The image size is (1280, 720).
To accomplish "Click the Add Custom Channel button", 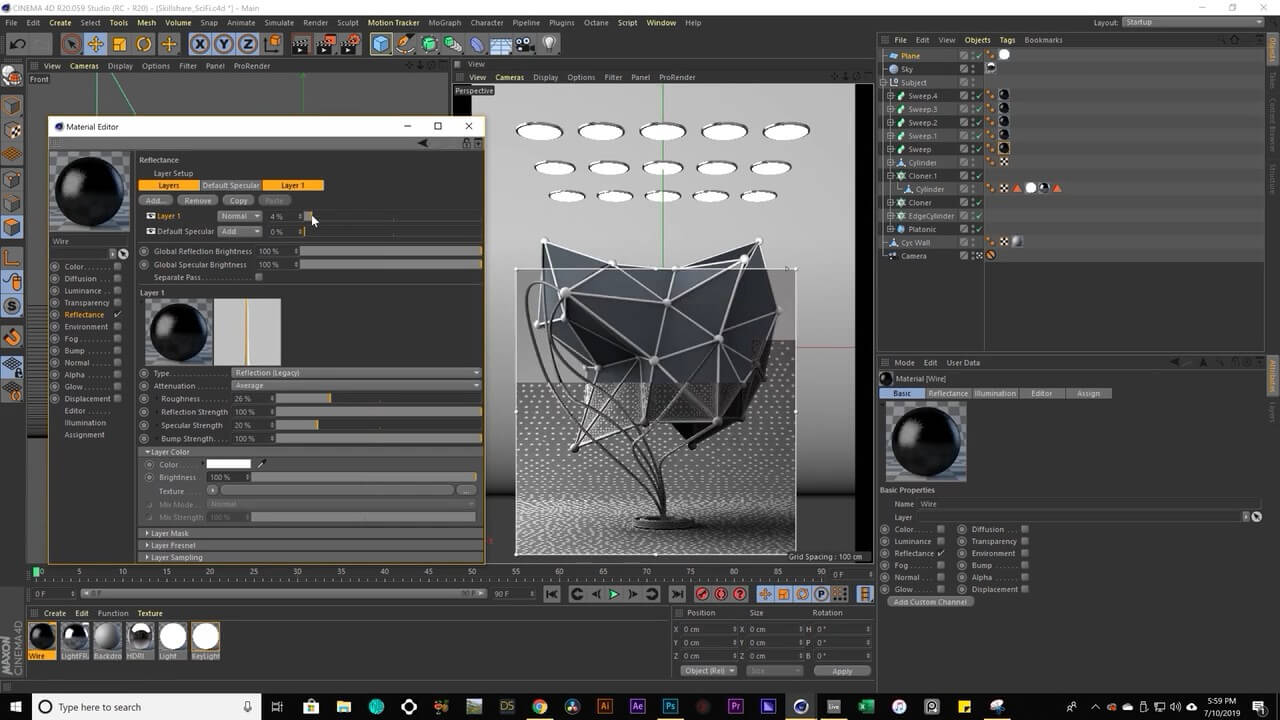I will tap(930, 602).
